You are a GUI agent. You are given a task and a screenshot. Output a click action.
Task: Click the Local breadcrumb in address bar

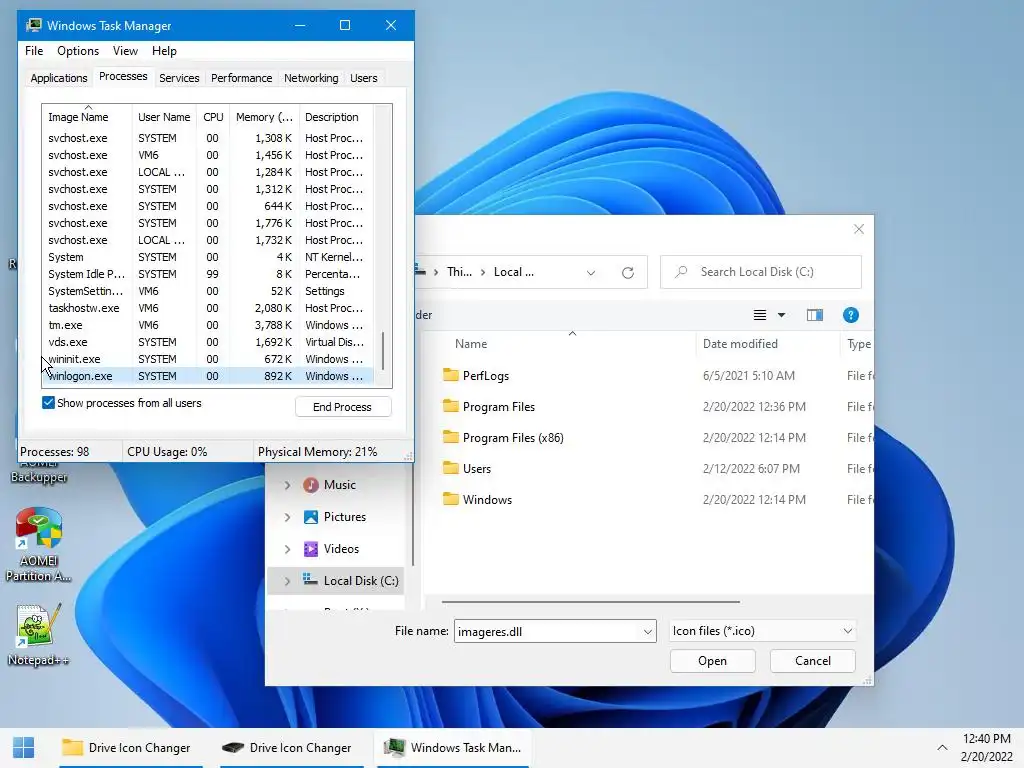tap(513, 272)
